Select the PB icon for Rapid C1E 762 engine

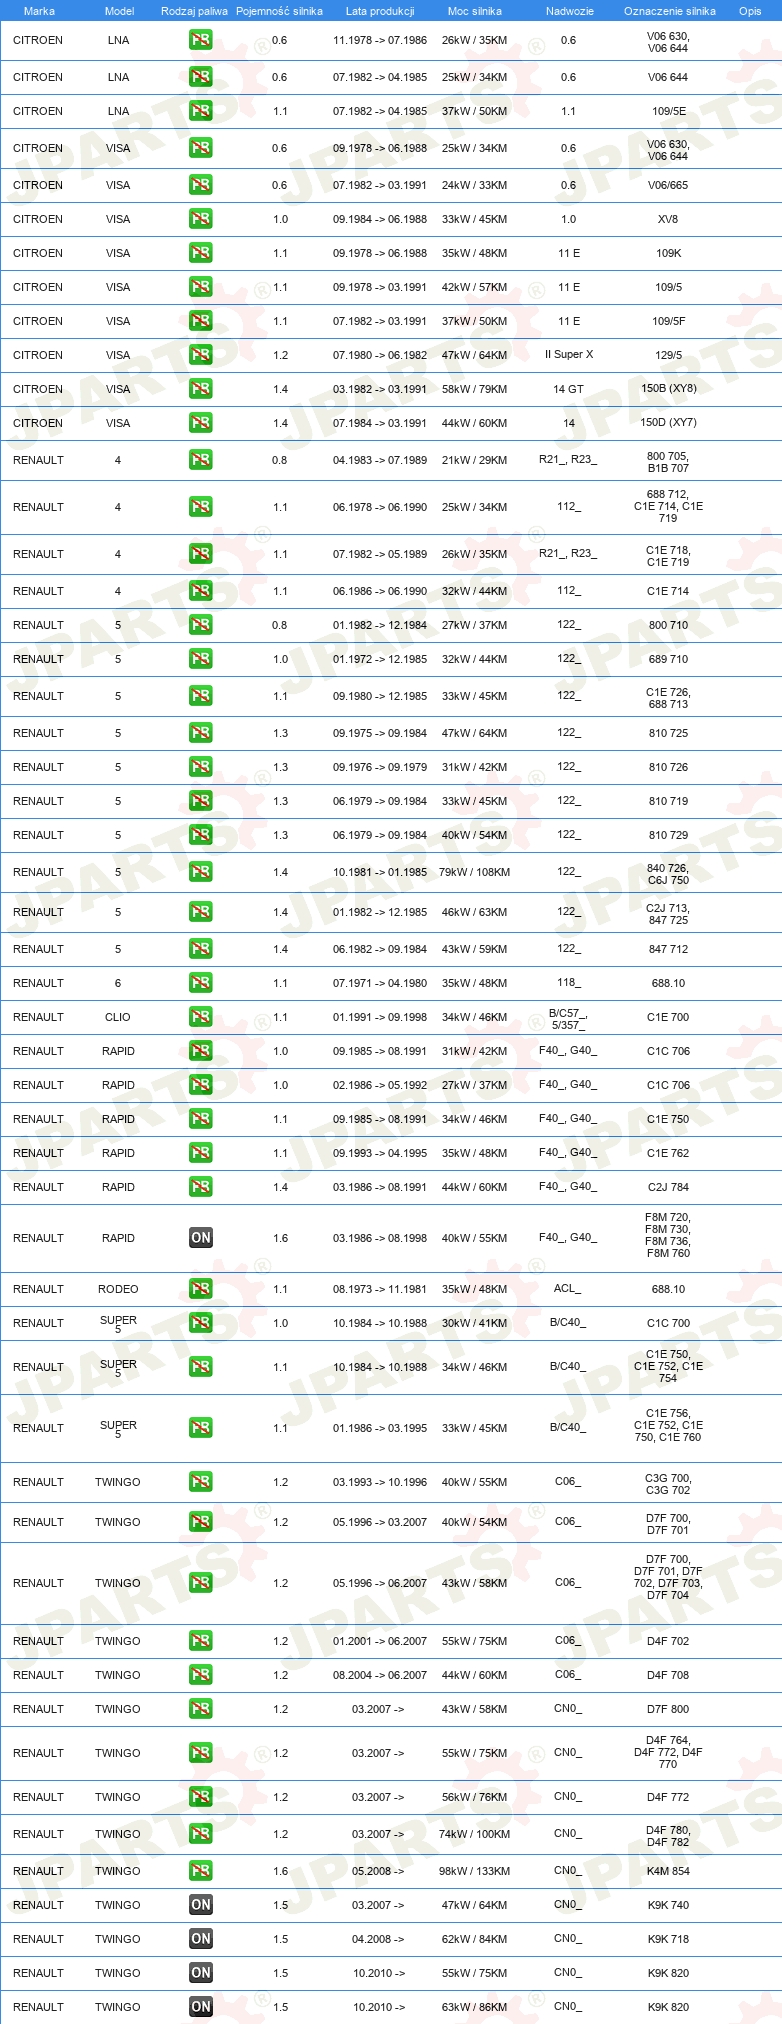(200, 1153)
